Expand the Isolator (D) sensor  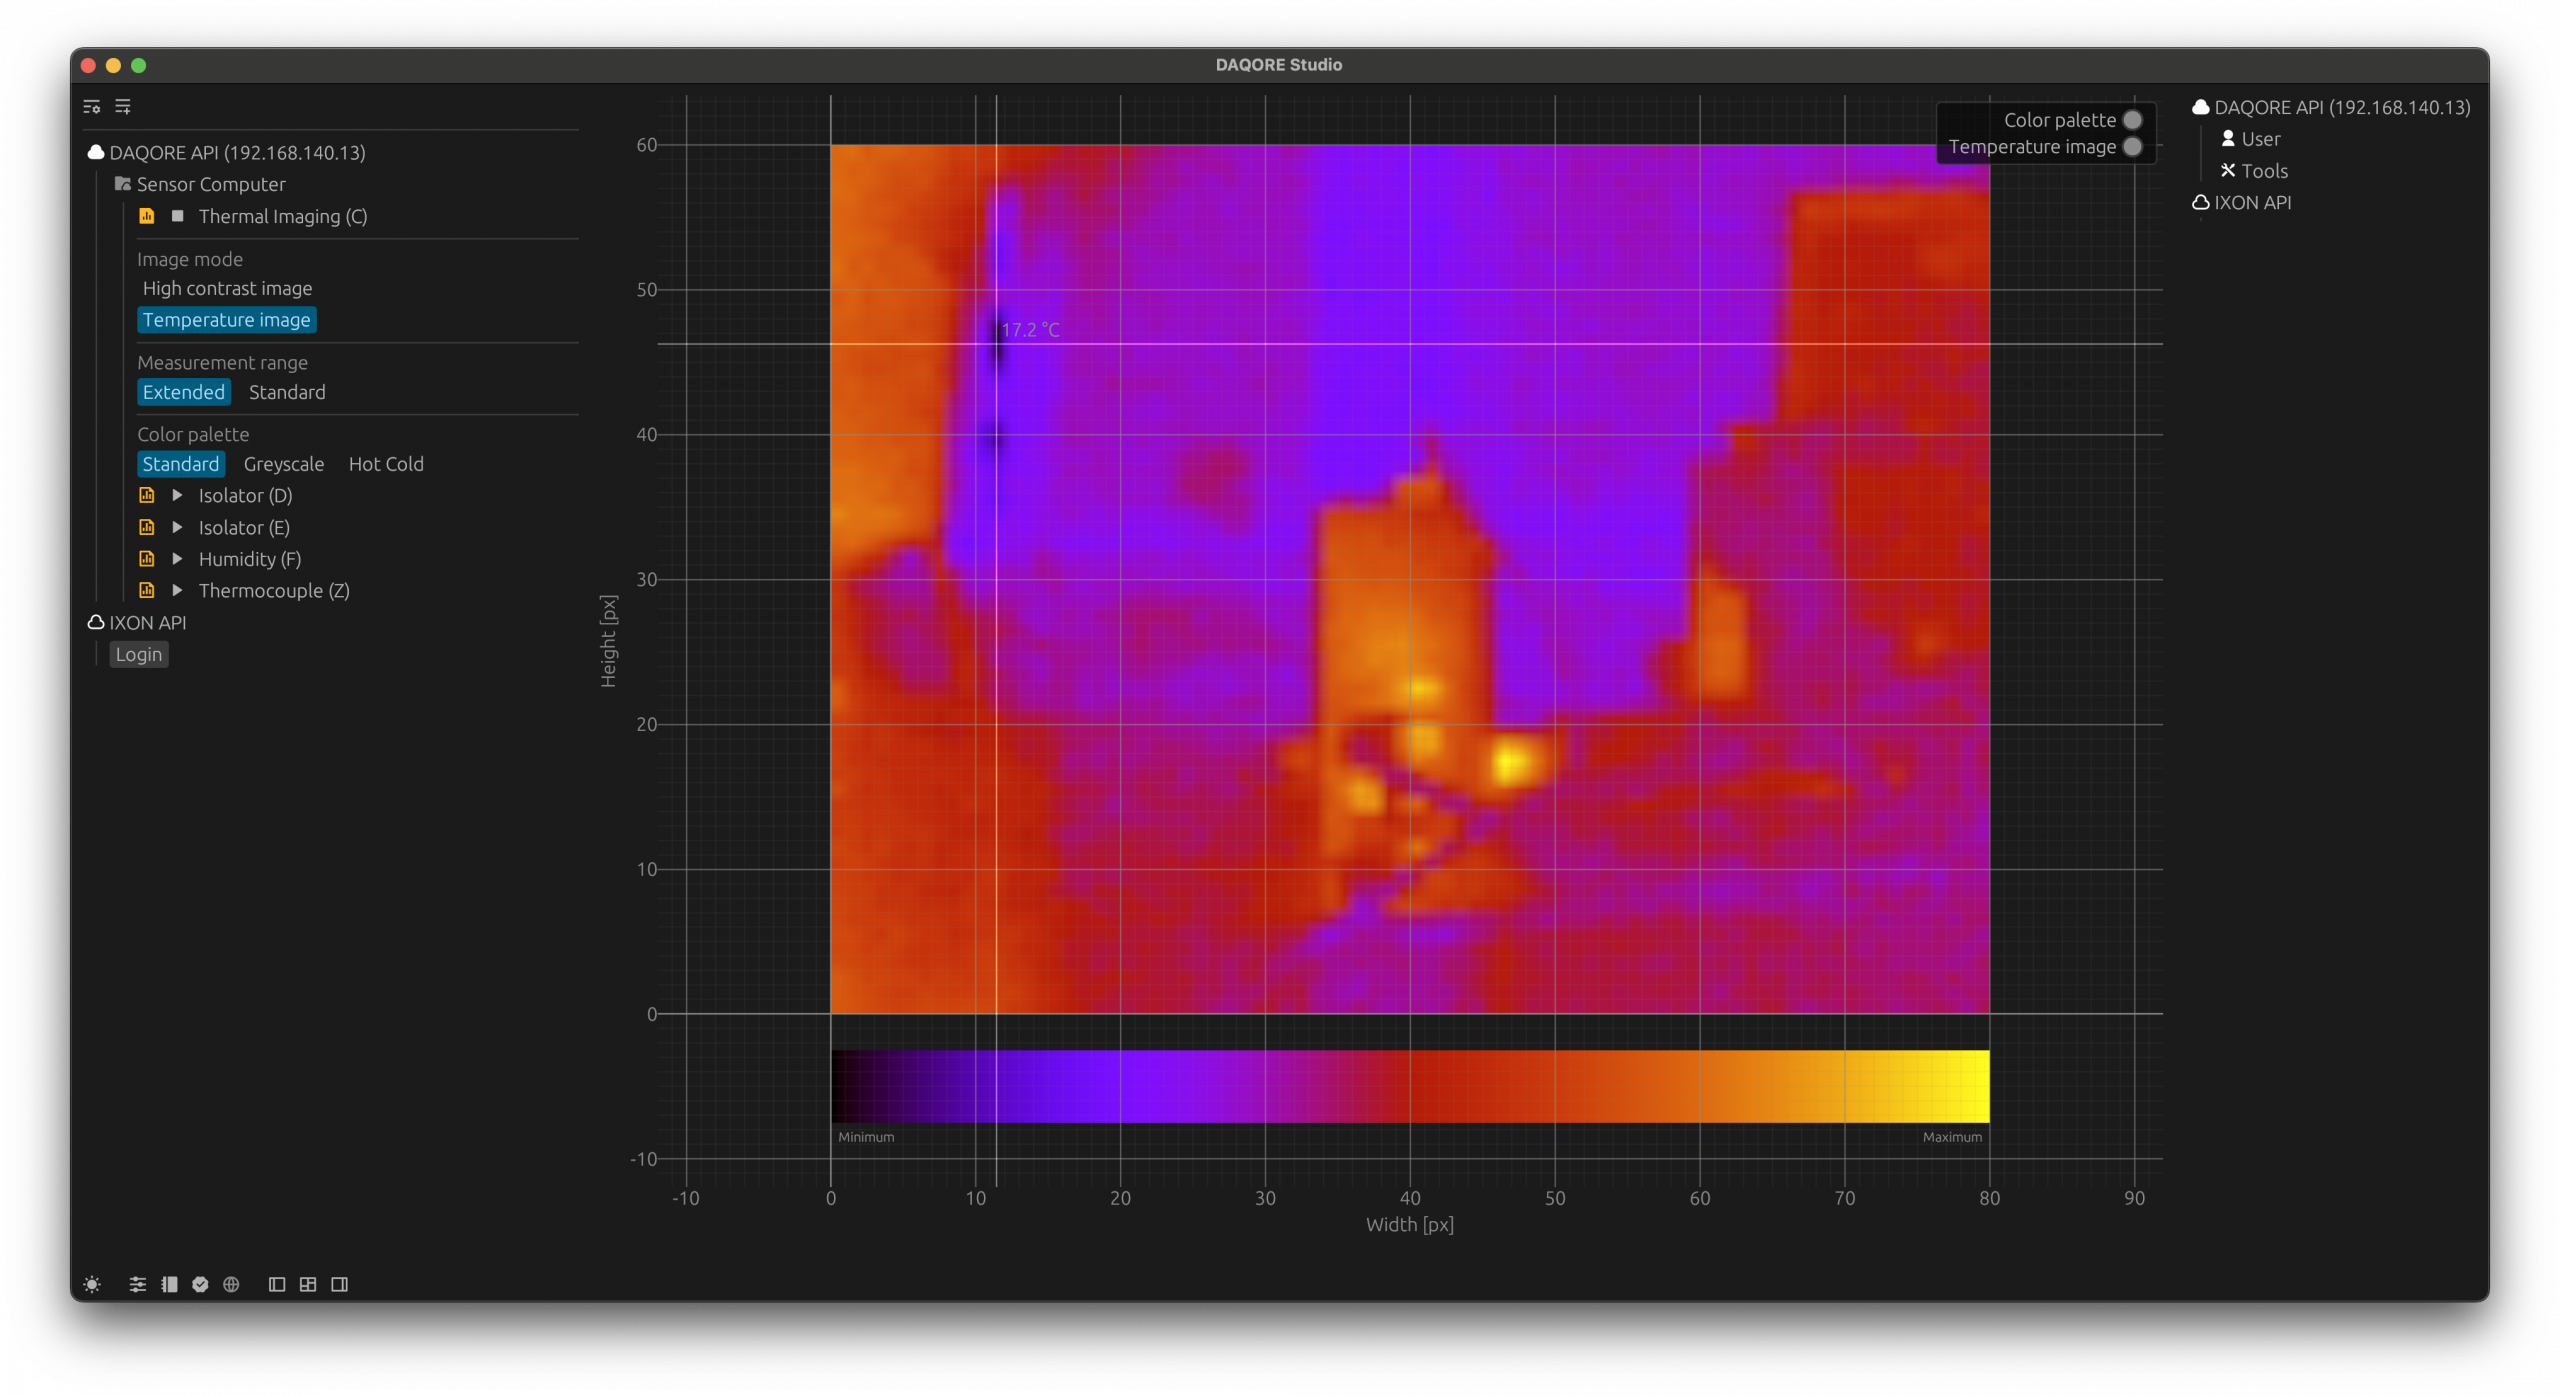point(177,495)
